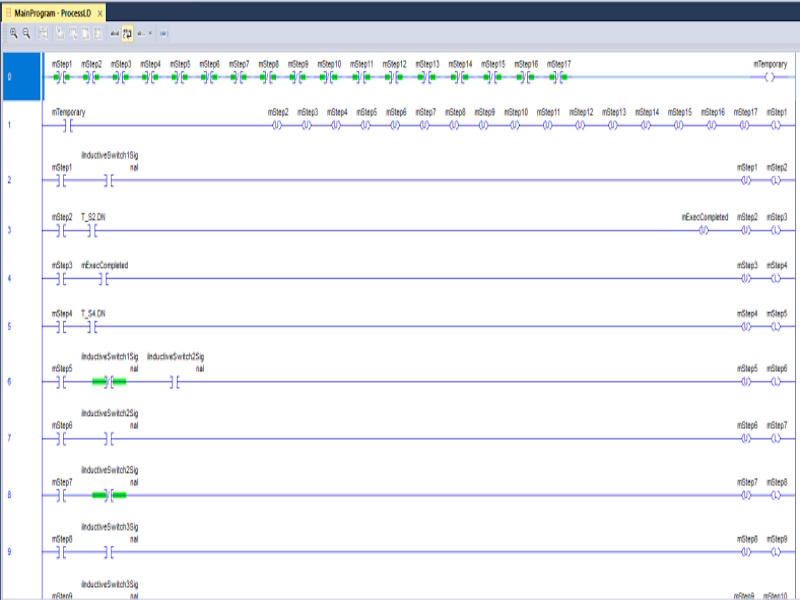Select rung number 9 in the margin
The image size is (800, 600).
9,552
